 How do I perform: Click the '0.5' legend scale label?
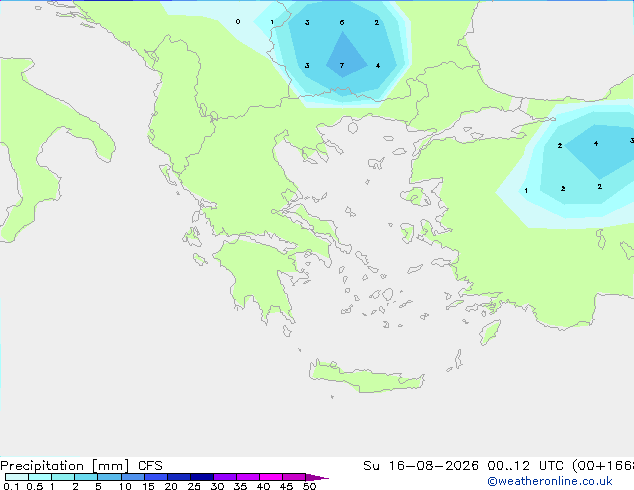point(35,486)
